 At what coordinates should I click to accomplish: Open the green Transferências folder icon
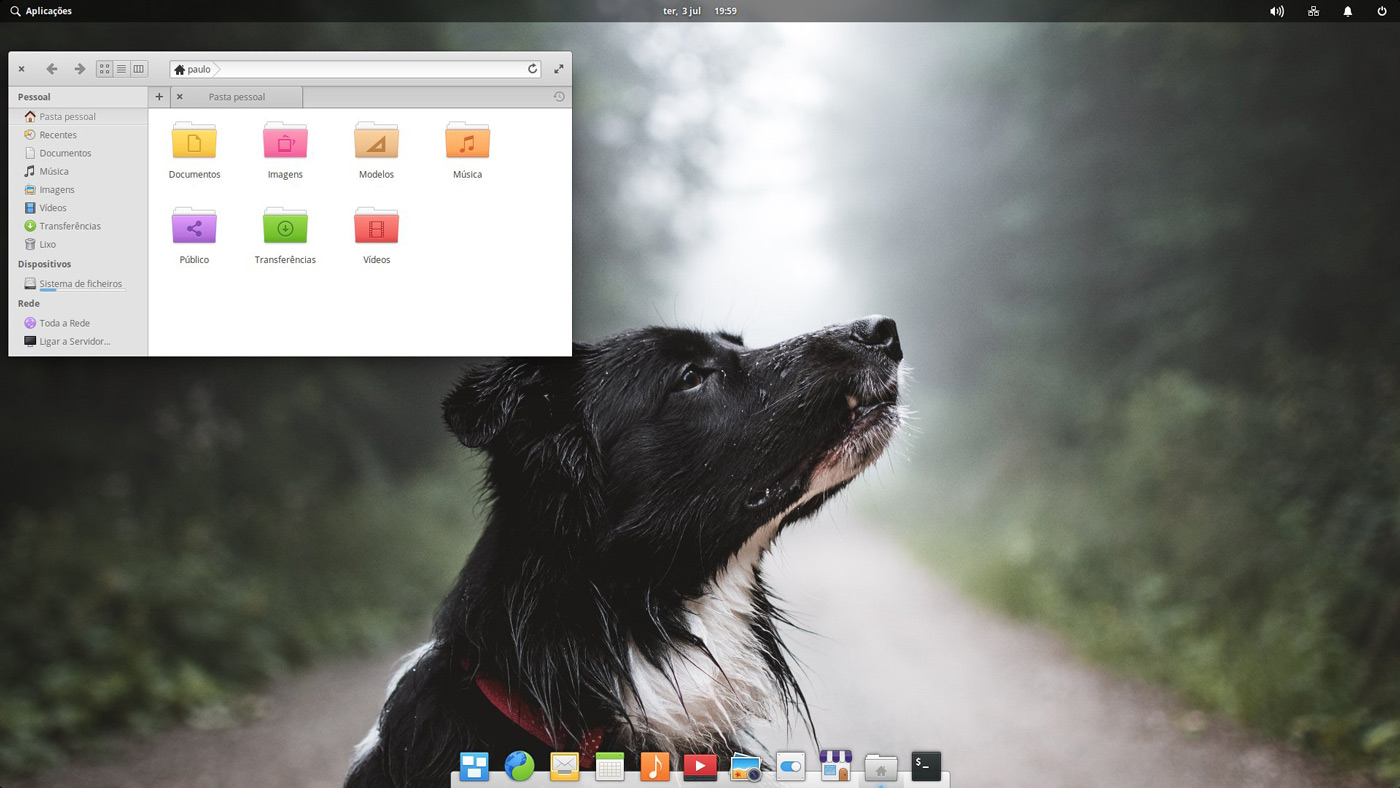(x=285, y=226)
